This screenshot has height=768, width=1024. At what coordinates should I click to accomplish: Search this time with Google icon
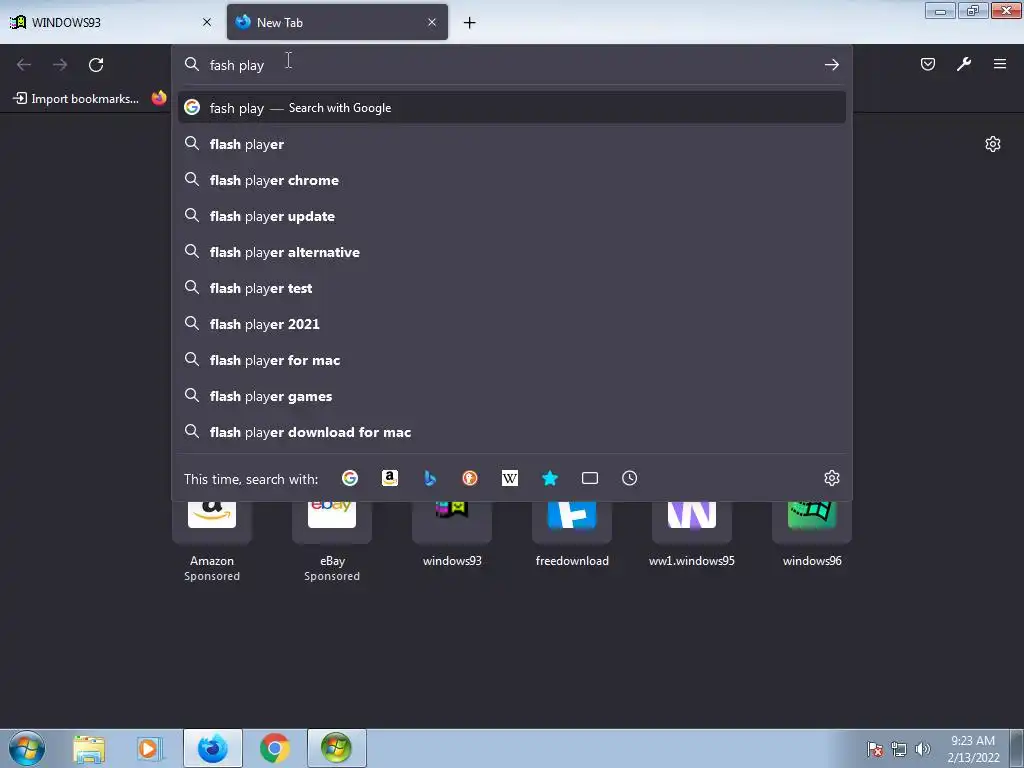[x=350, y=479]
